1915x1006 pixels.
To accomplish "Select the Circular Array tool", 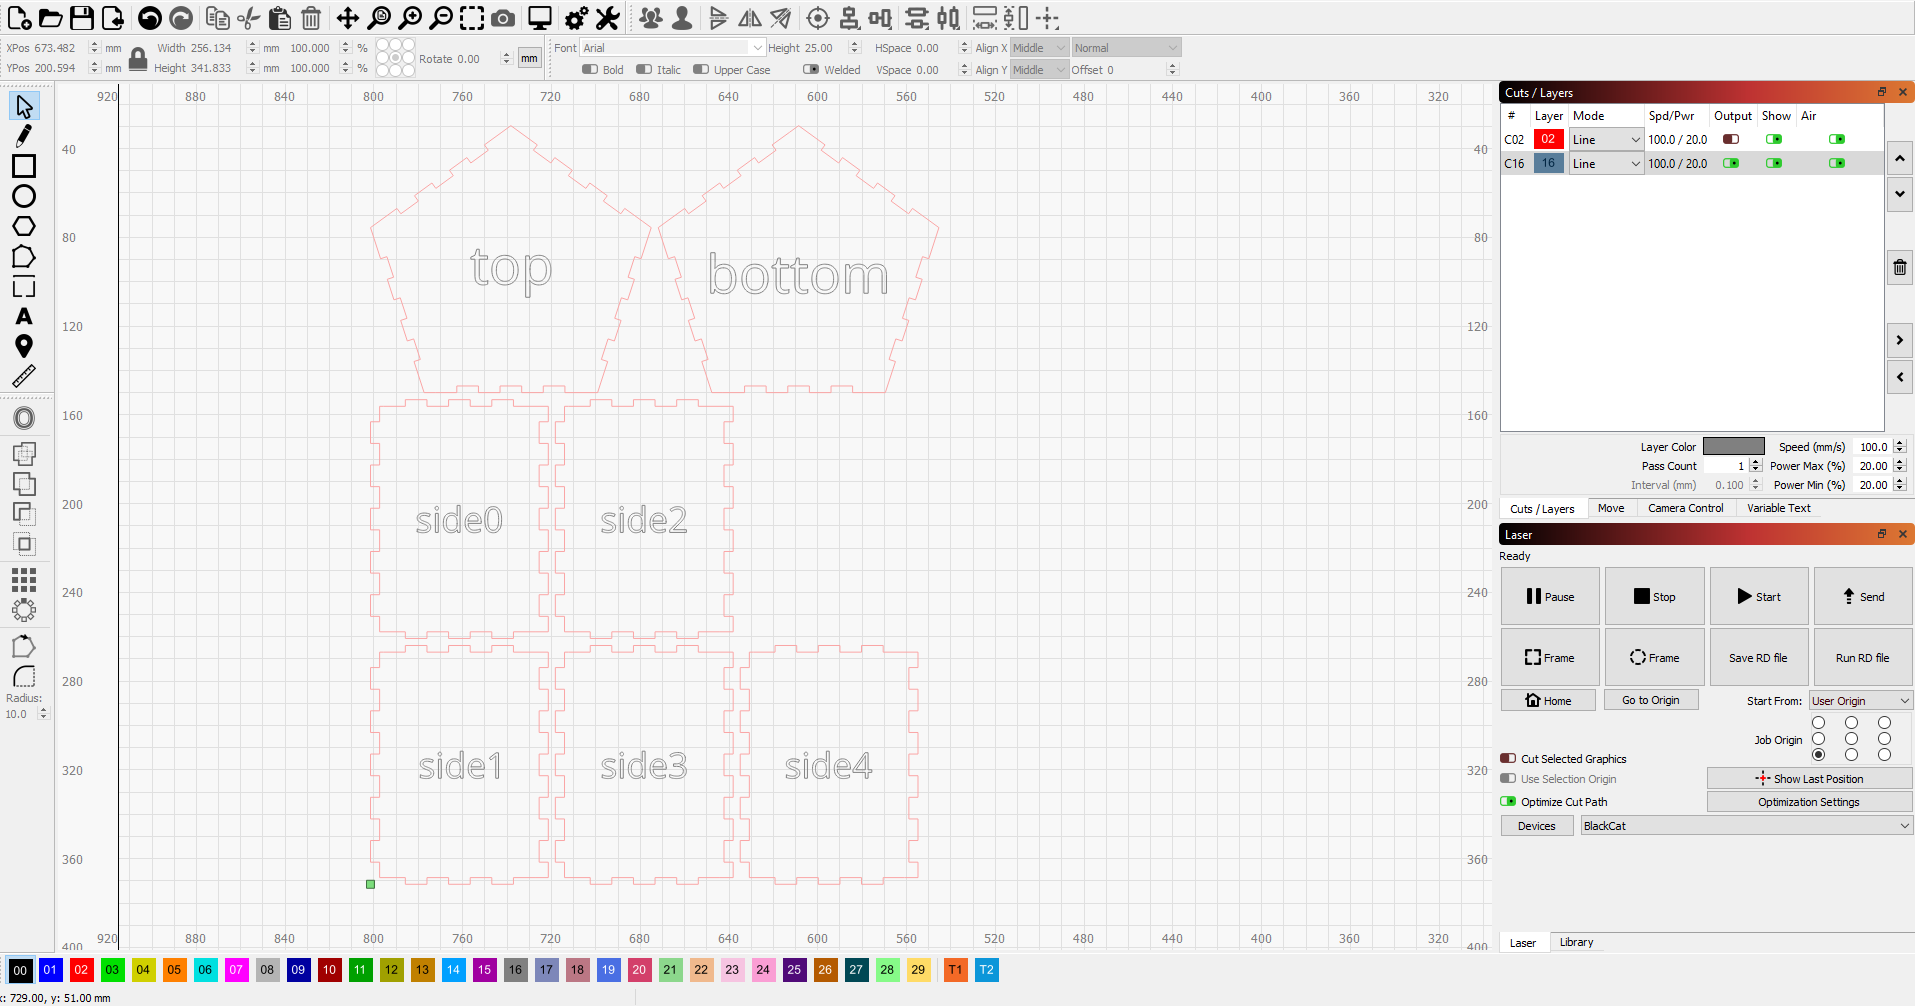I will point(24,609).
